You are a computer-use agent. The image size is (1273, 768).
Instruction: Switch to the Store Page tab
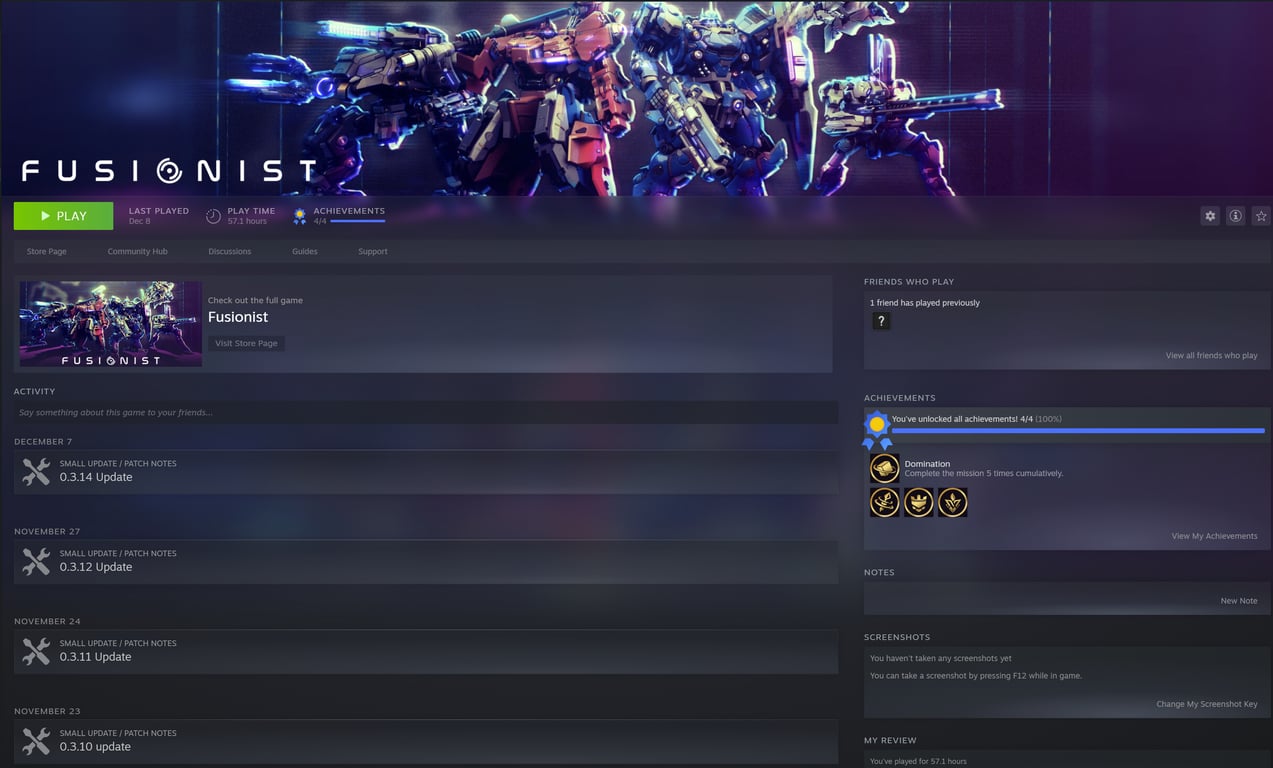(x=45, y=251)
